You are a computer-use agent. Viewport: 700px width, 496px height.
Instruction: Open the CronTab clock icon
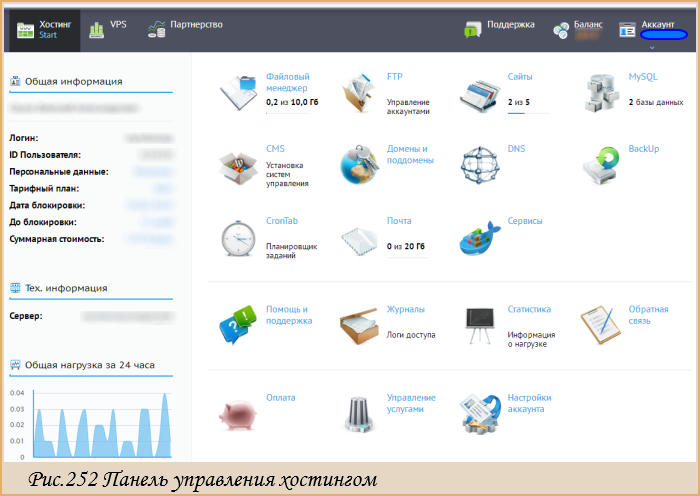[x=238, y=238]
